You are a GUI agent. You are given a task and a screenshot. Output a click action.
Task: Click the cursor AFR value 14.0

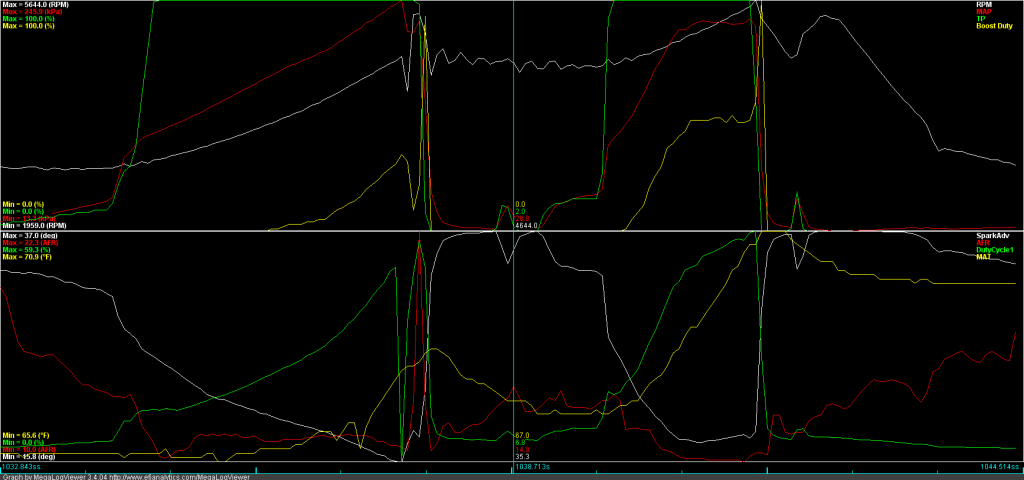click(x=522, y=449)
